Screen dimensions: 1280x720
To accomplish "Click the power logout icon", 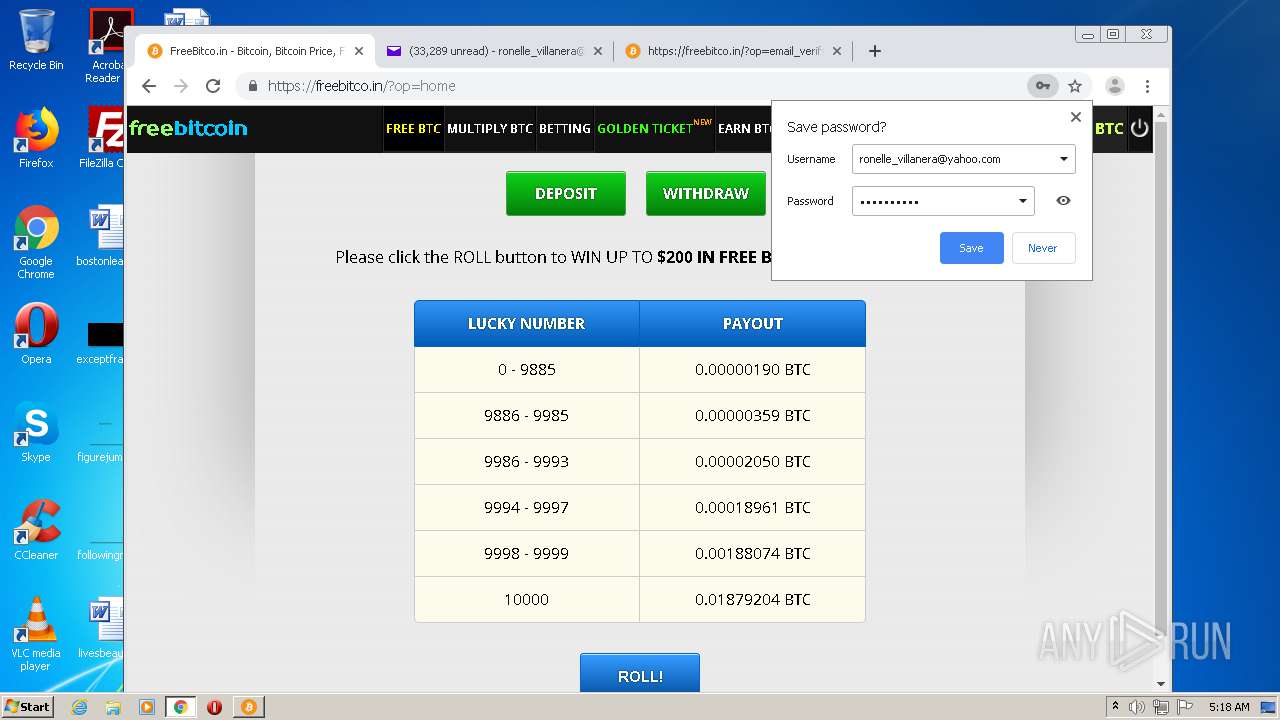I will pyautogui.click(x=1139, y=129).
